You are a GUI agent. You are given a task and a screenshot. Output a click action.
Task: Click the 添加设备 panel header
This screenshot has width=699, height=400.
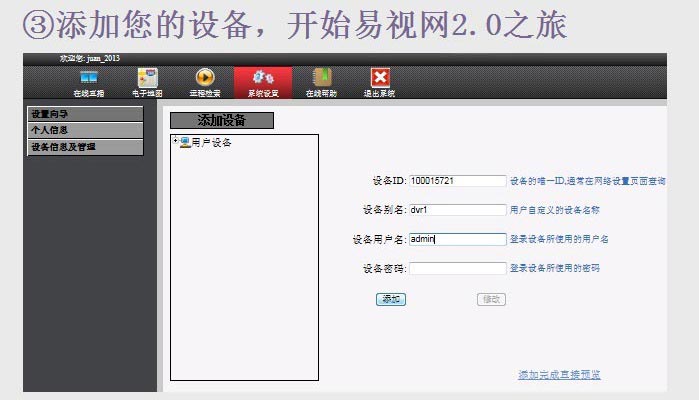[x=222, y=120]
